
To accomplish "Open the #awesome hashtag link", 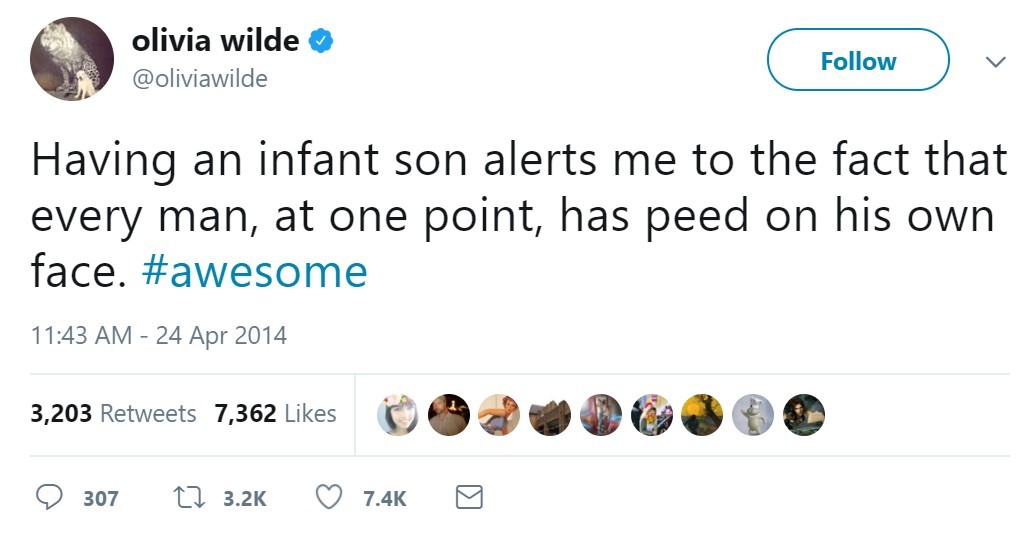I will coord(254,271).
